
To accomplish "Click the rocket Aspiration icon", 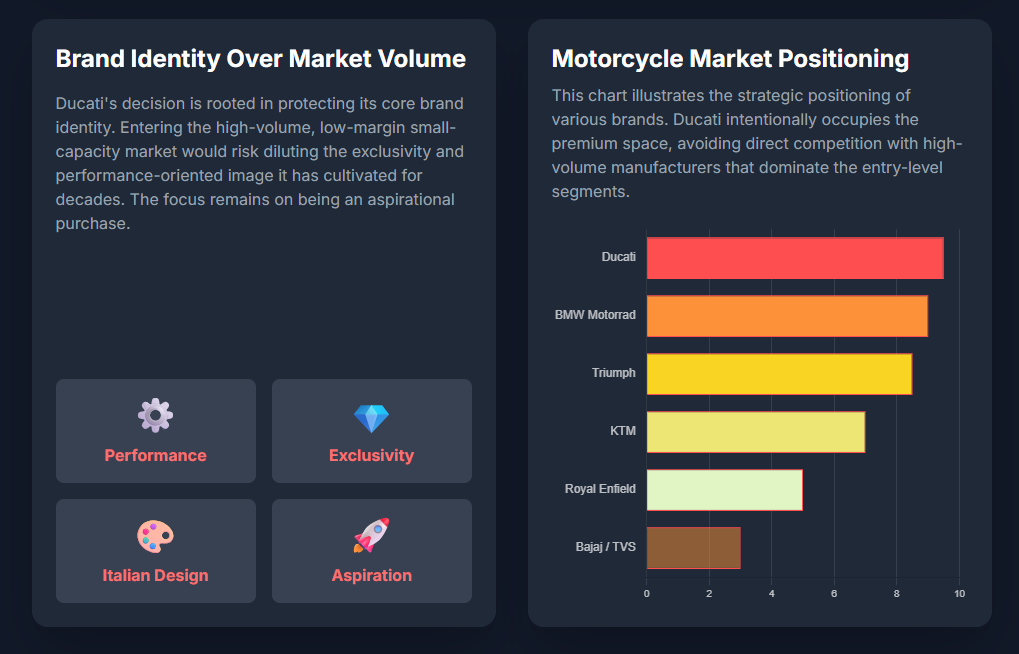I will point(371,535).
